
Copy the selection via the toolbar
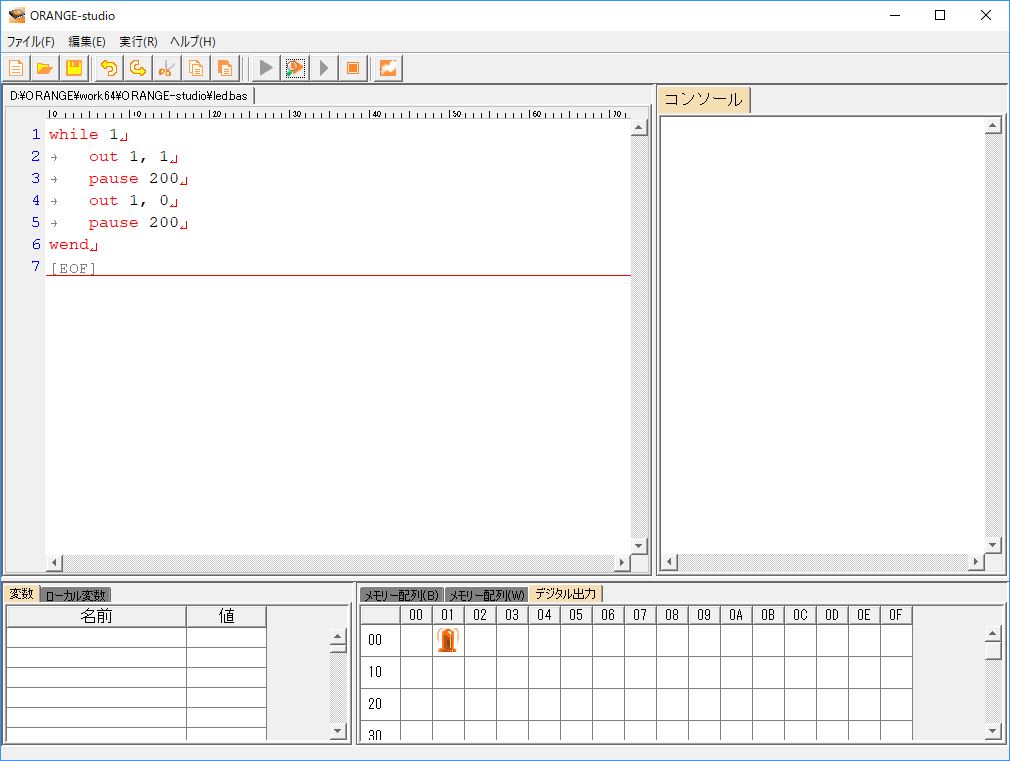196,68
